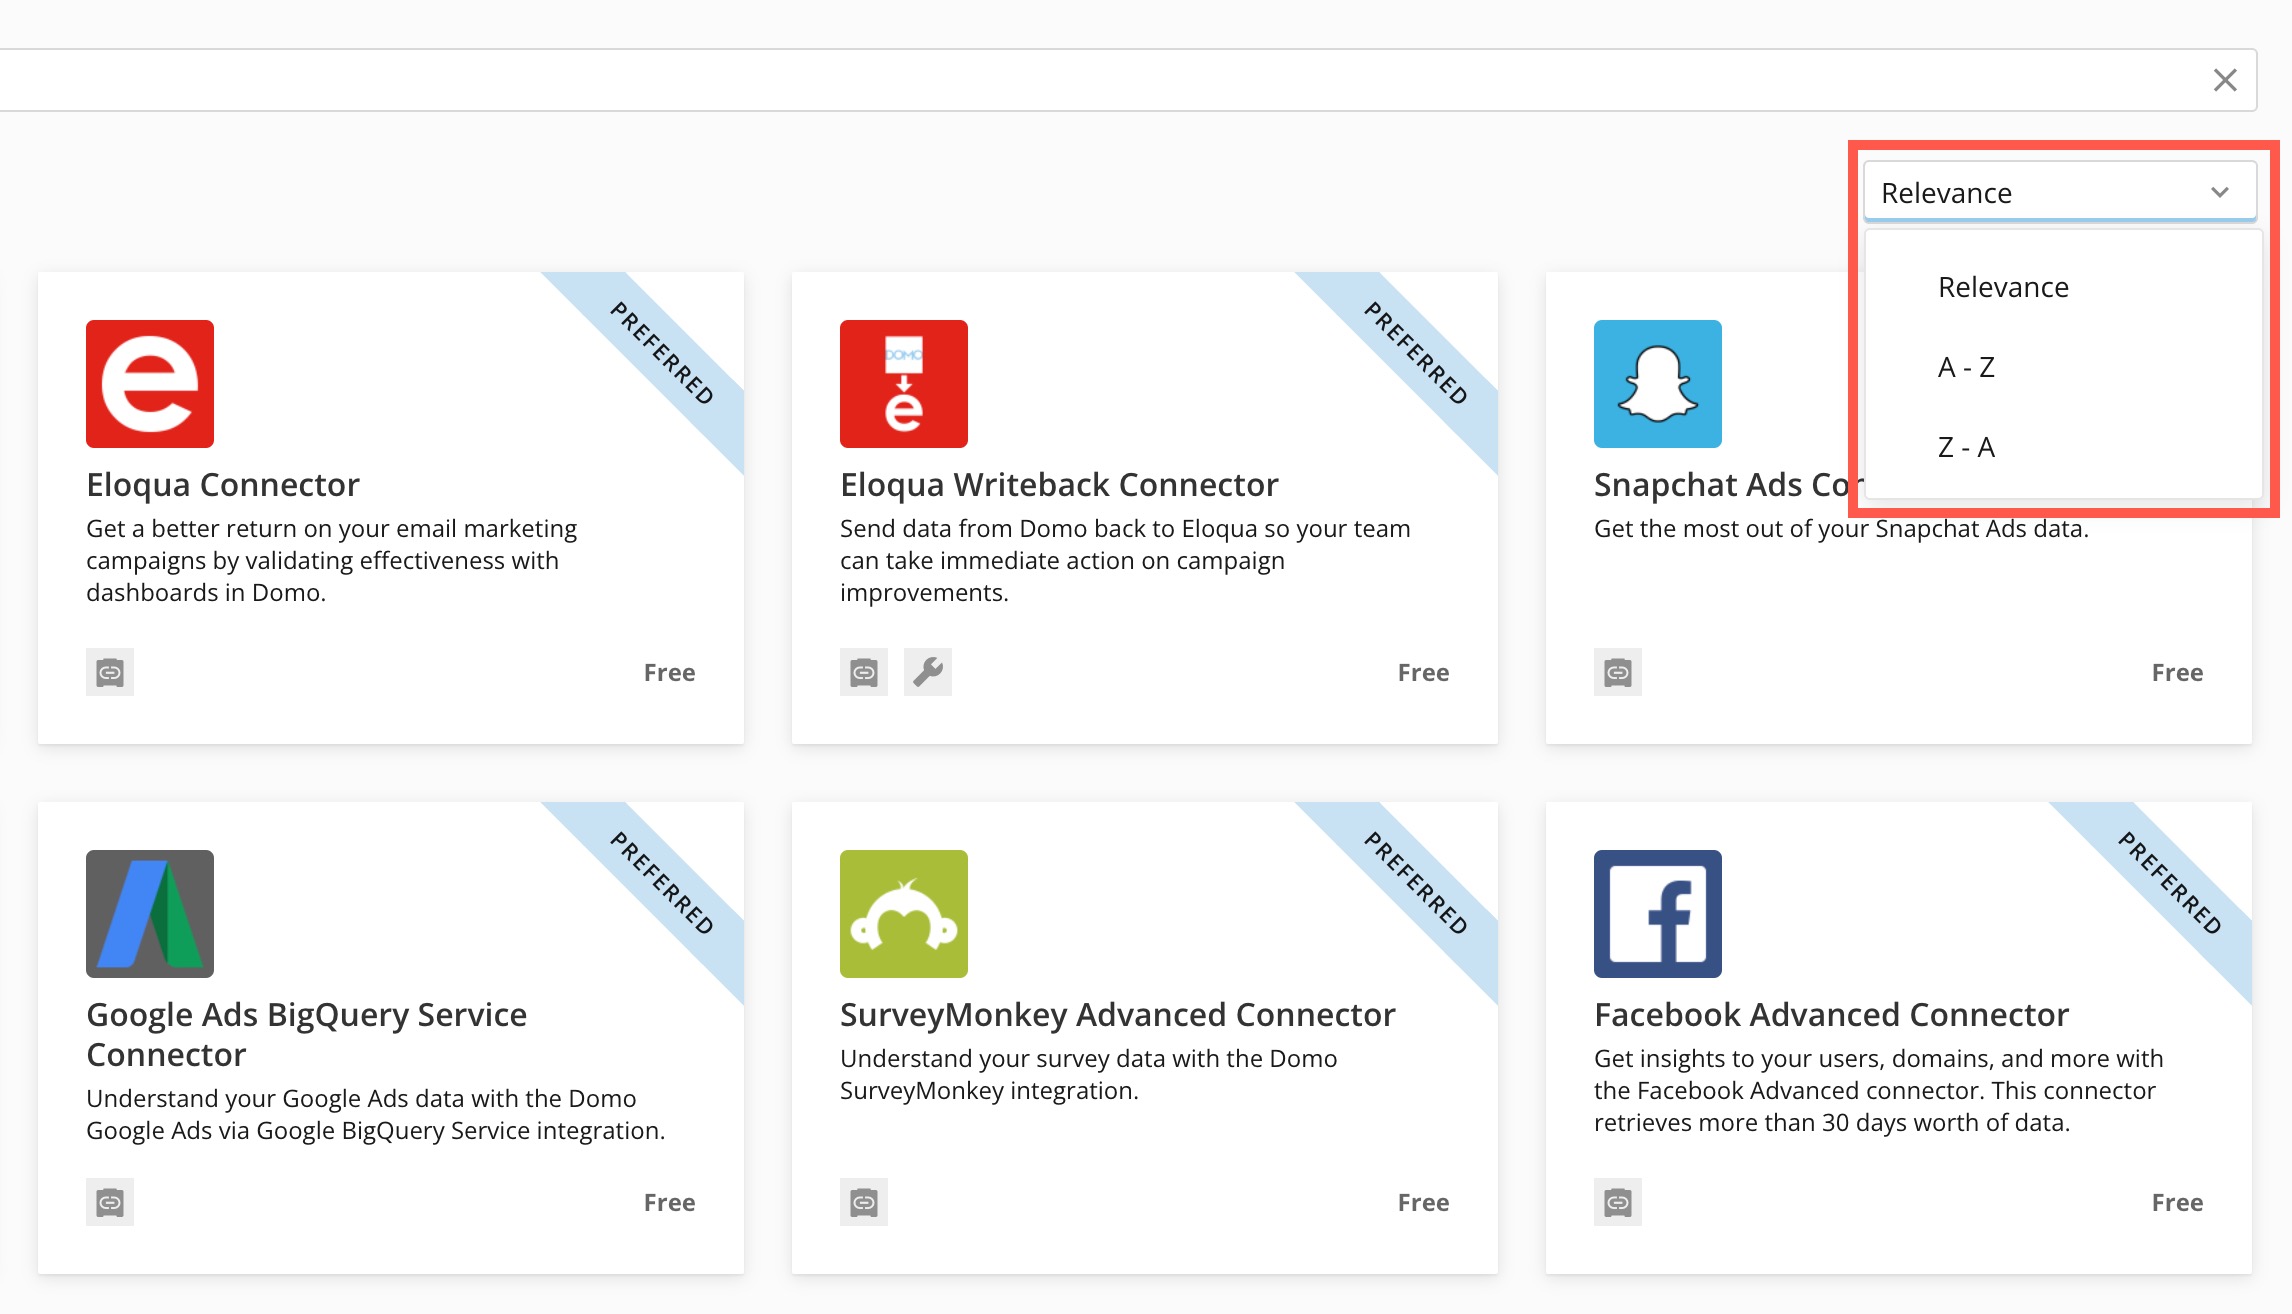Screen dimensions: 2292x1314
Task: Click the link icon on SurveyMonkey Advanced Connector card
Action: tap(864, 1202)
